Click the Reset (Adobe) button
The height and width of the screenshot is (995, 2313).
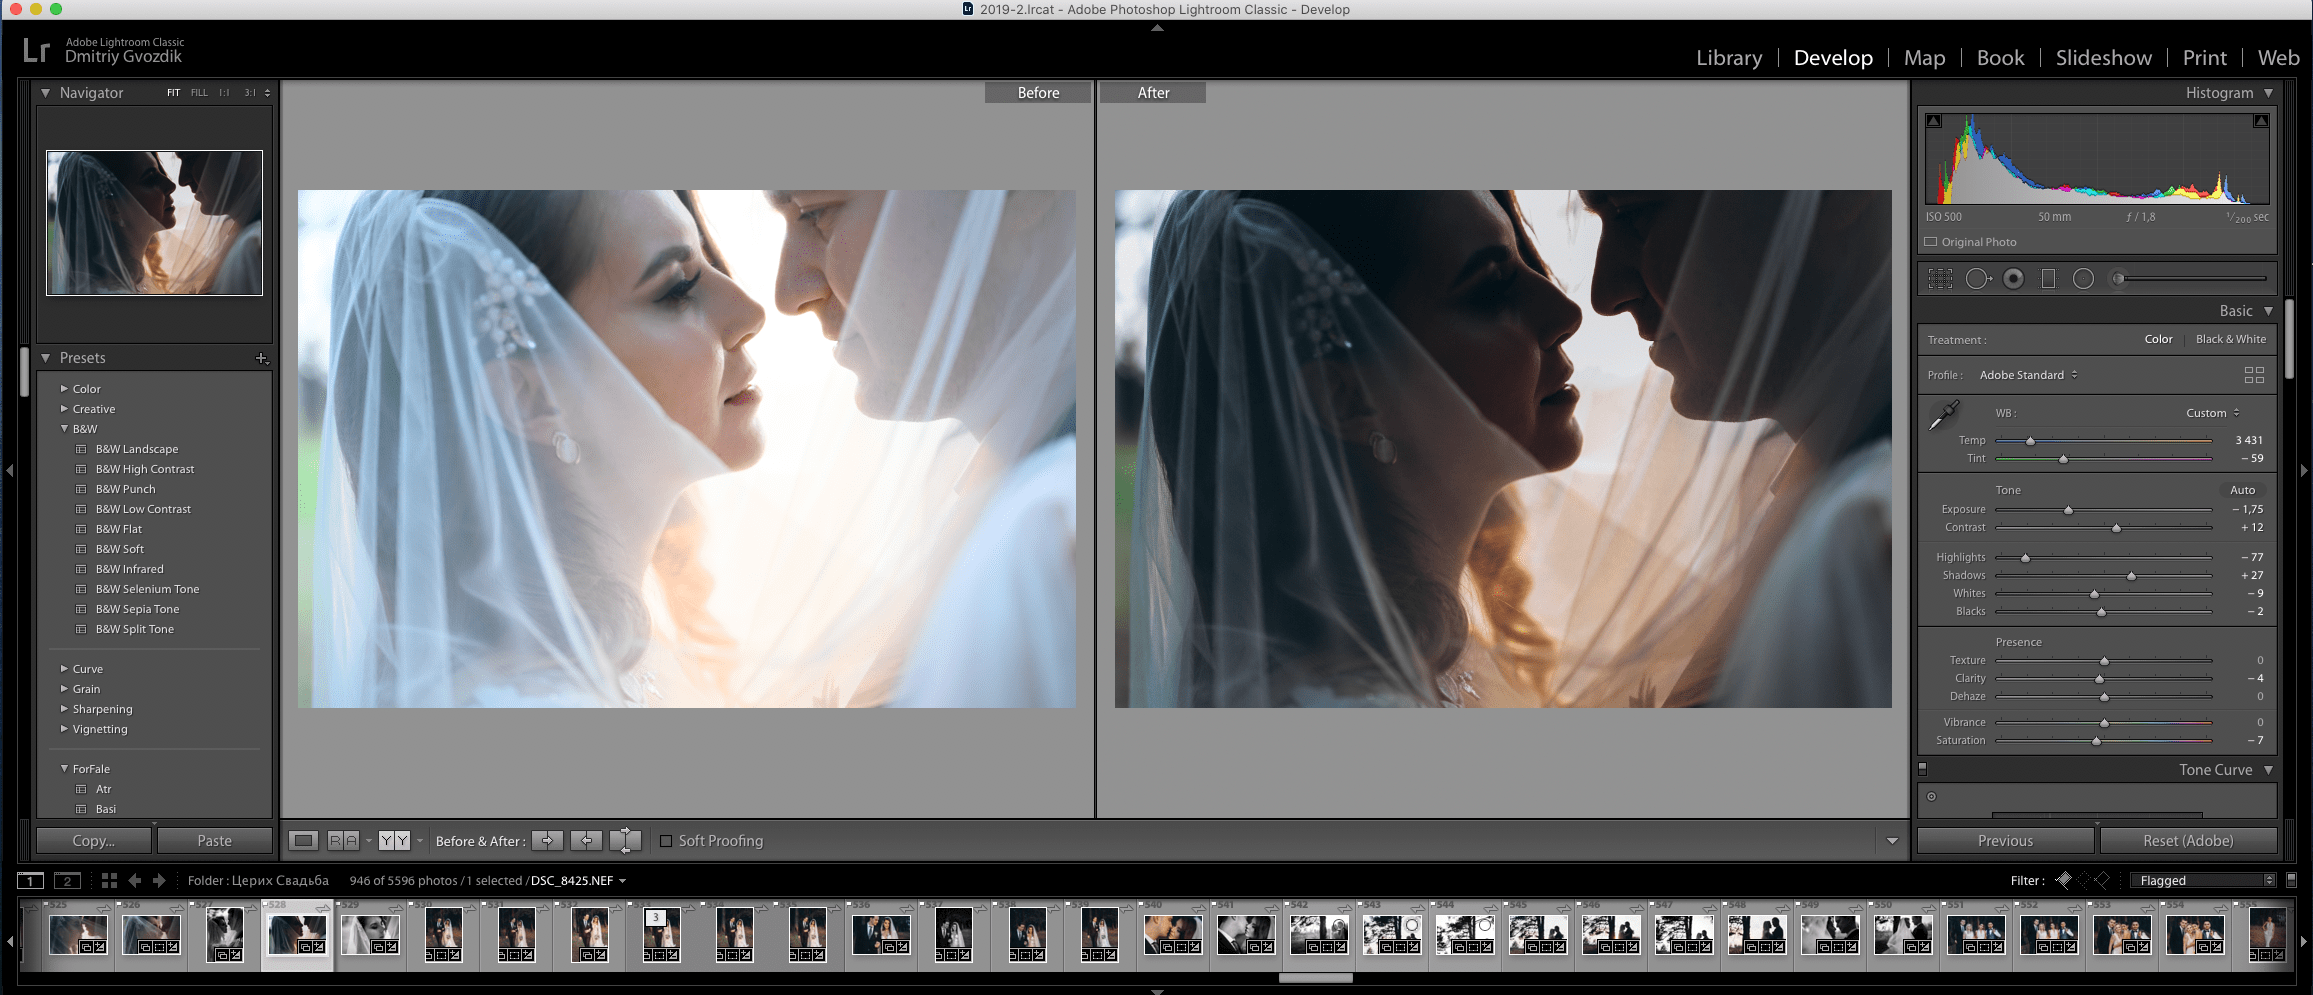(2187, 841)
